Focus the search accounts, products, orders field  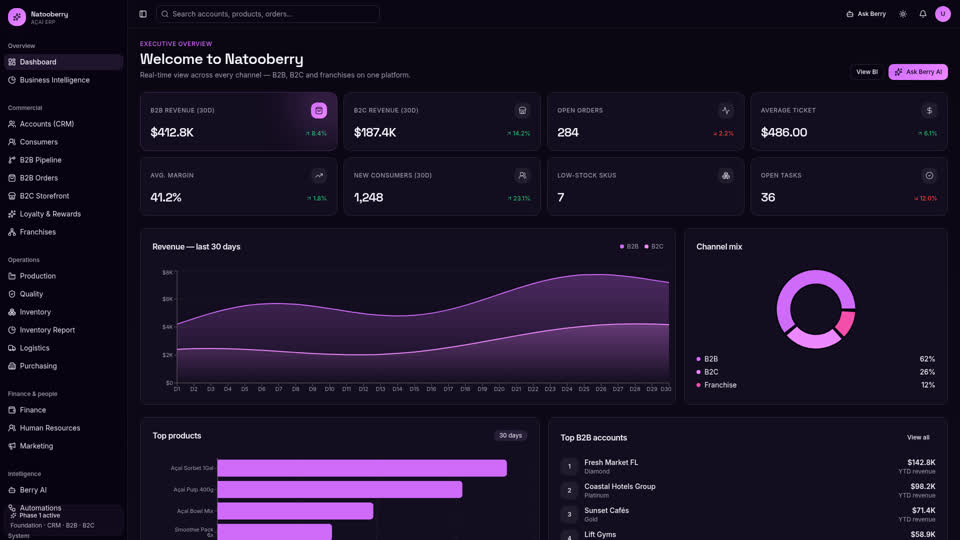click(268, 14)
